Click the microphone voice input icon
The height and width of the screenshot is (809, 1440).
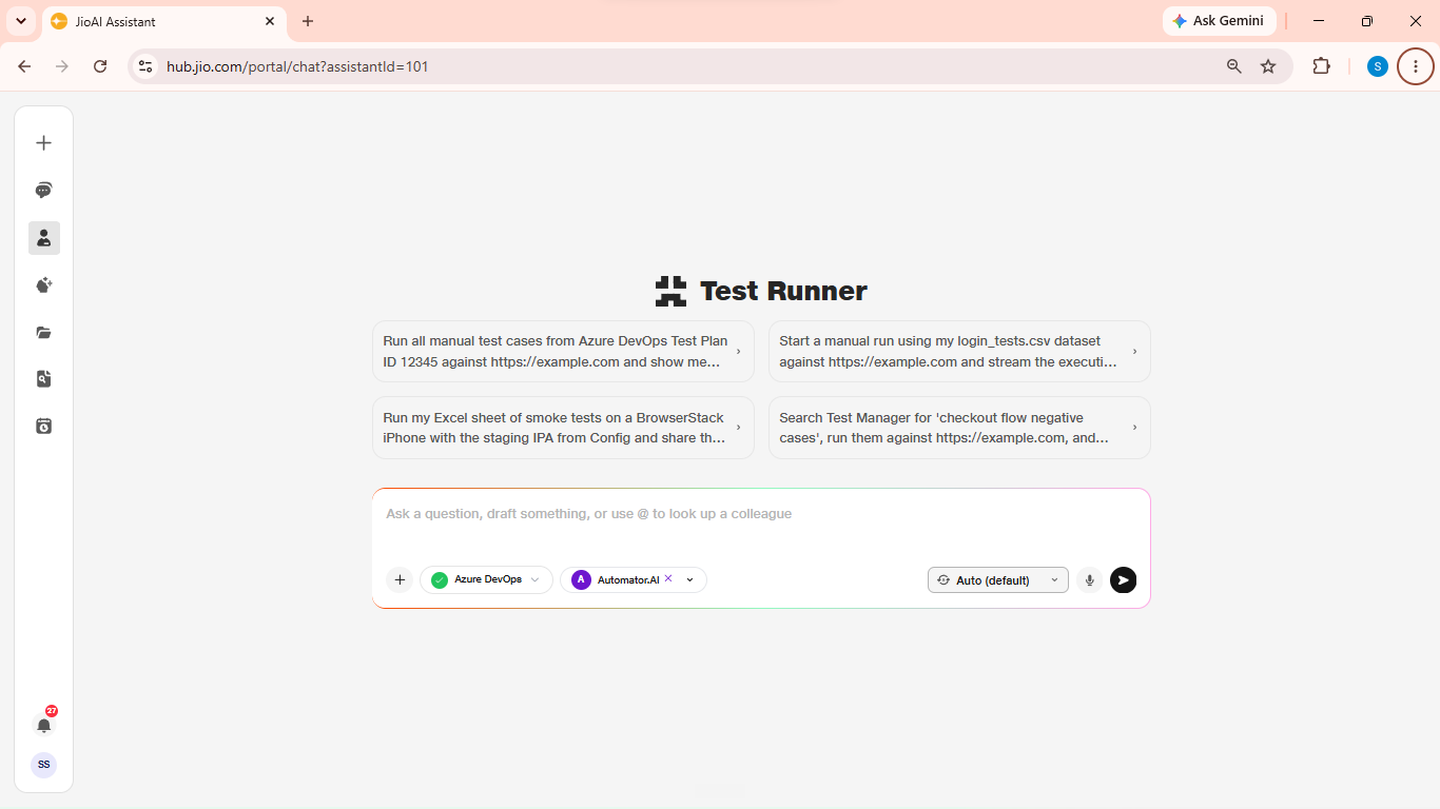tap(1090, 580)
